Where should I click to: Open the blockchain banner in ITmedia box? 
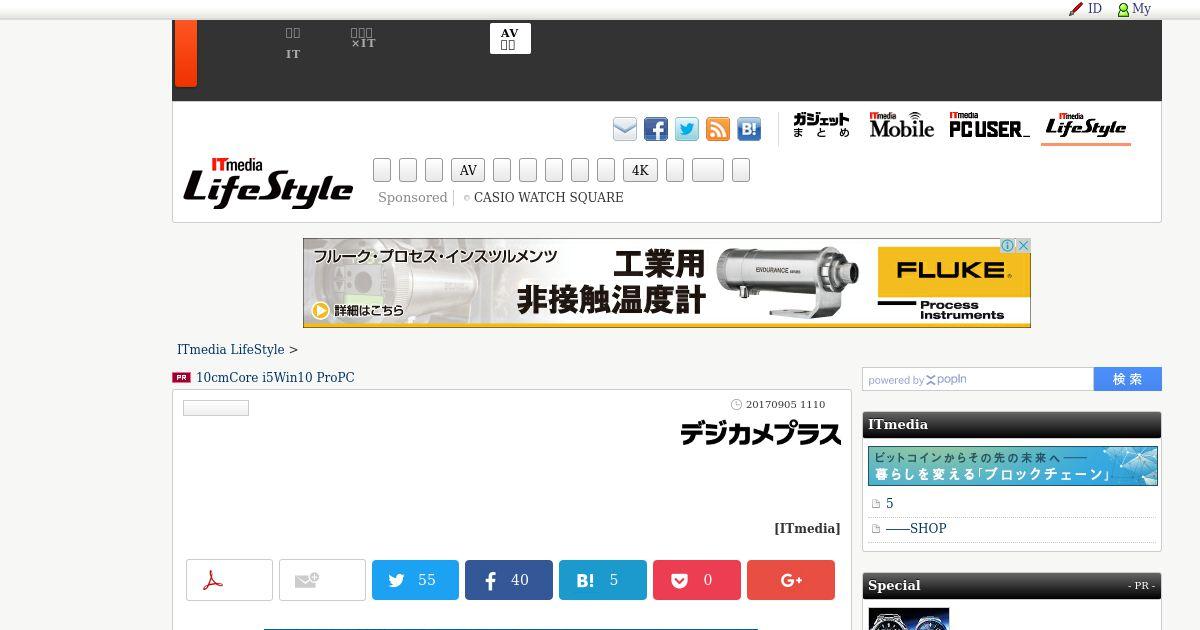pyautogui.click(x=1013, y=466)
